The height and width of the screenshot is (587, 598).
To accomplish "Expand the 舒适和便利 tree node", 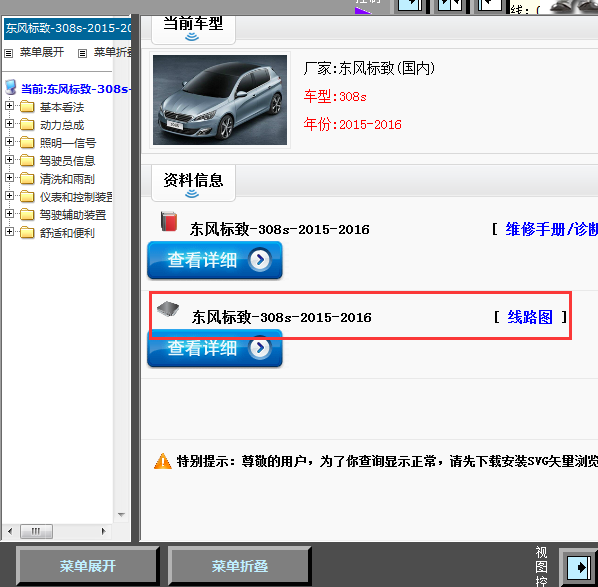I will pyautogui.click(x=10, y=232).
